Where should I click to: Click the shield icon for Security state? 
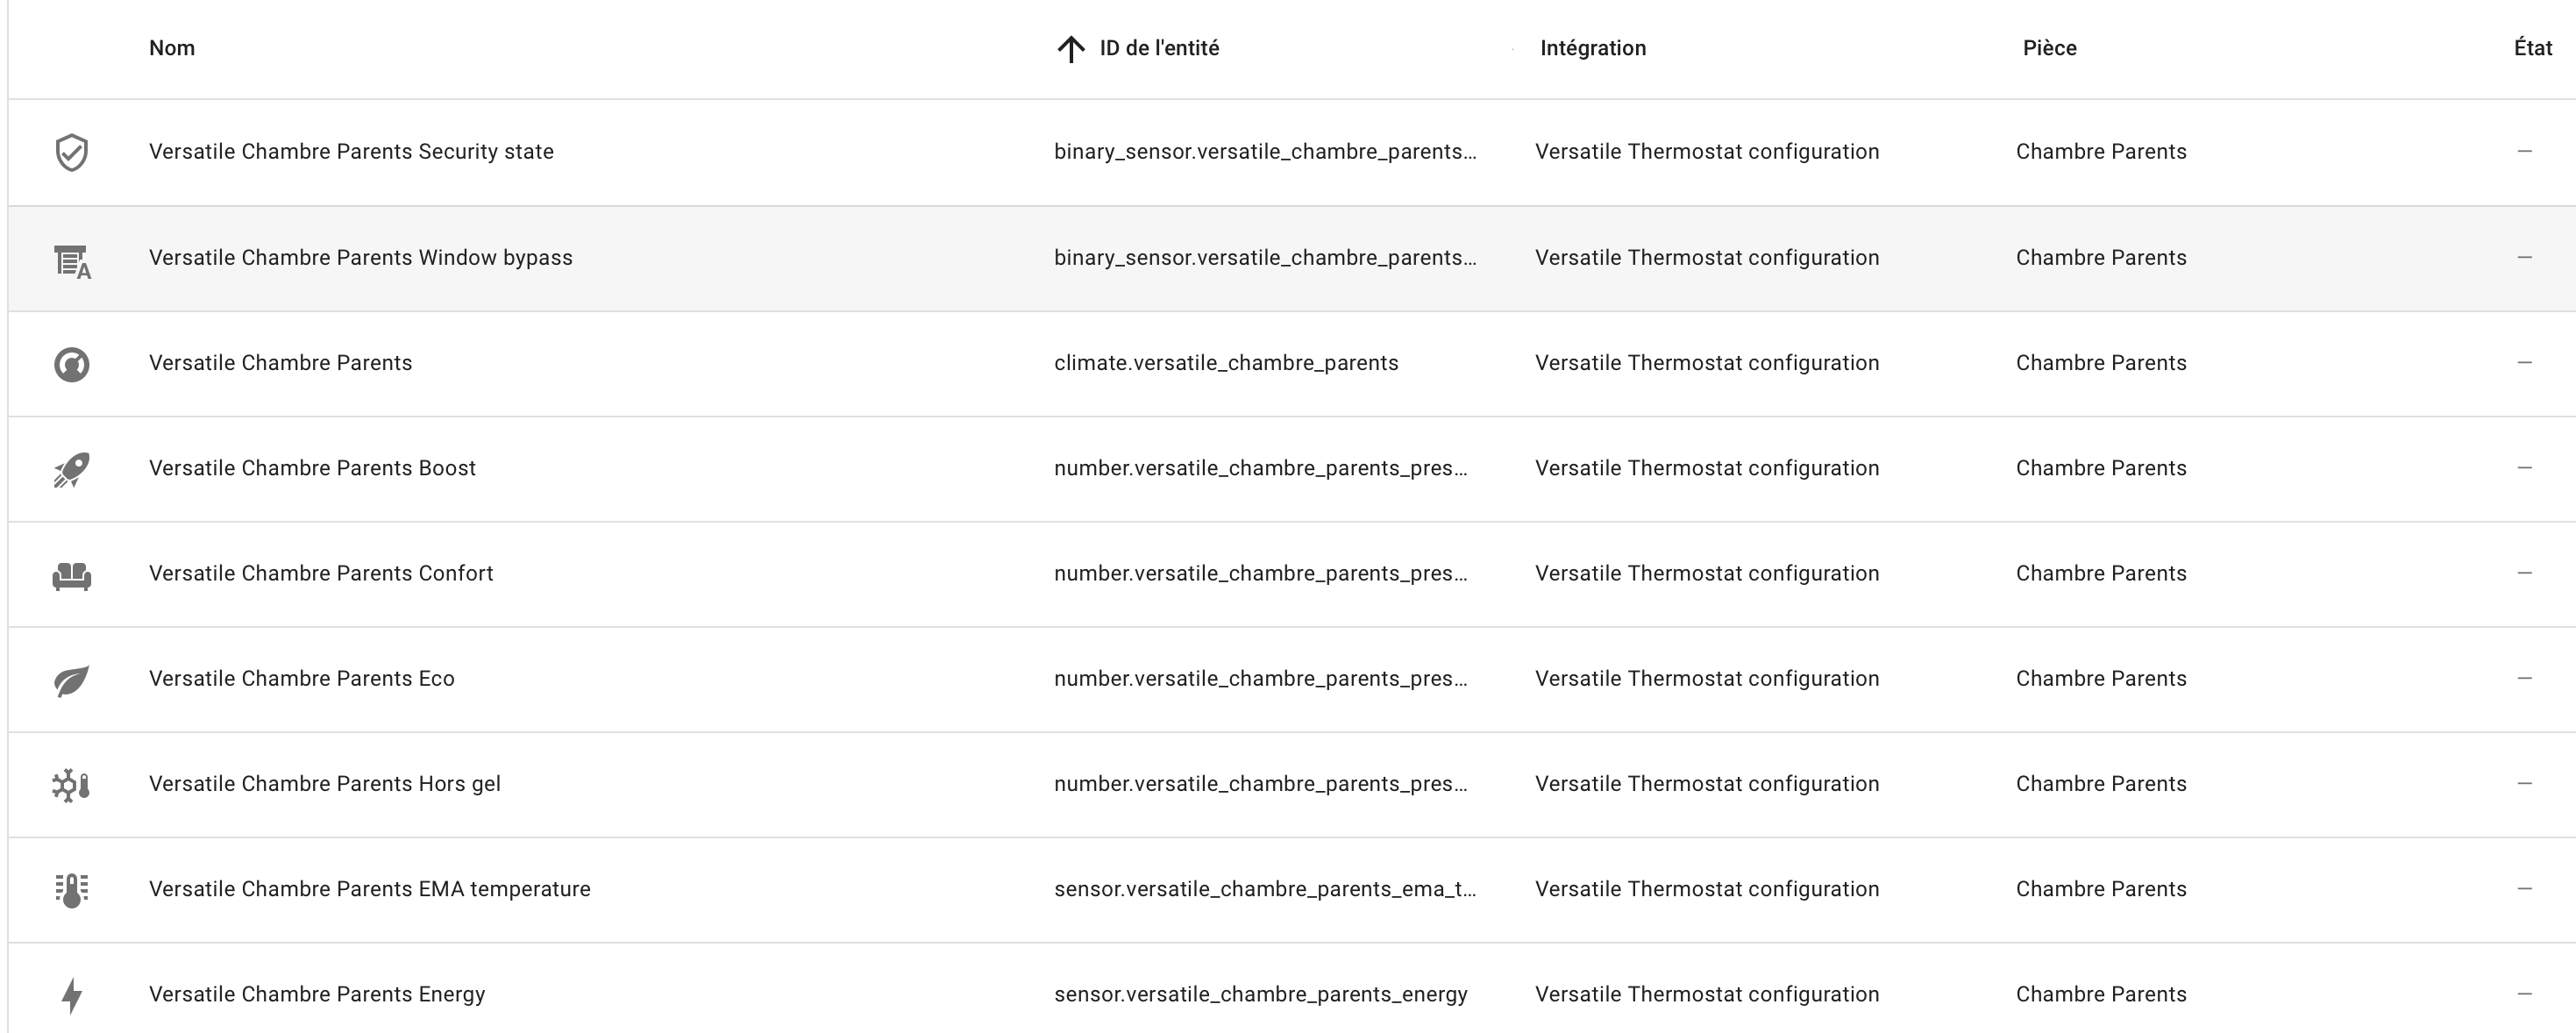71,153
